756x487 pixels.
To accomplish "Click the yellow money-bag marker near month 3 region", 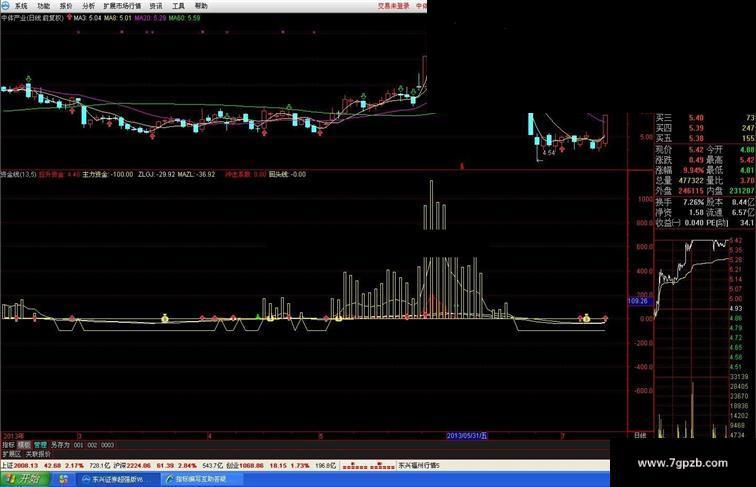I will 164,318.
